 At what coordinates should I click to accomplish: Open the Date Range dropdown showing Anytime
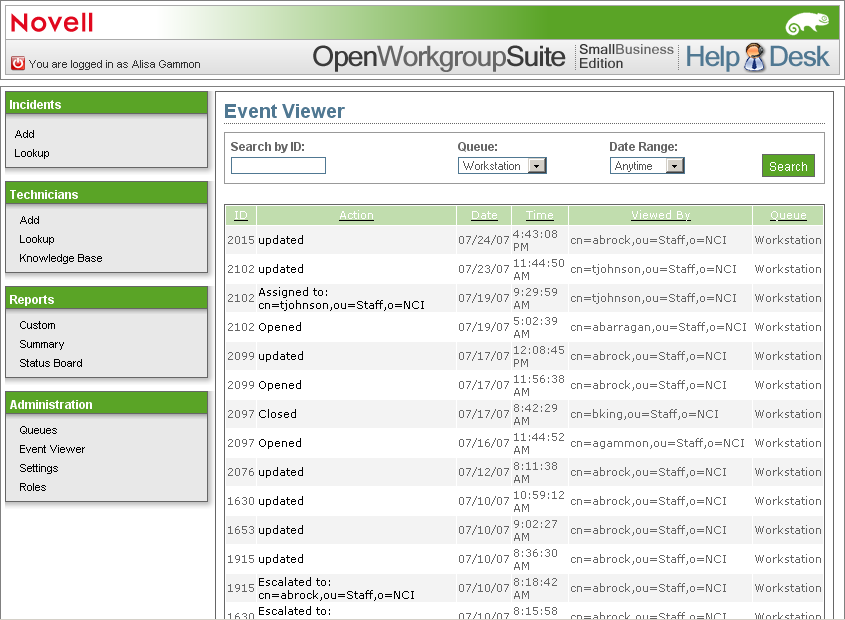tap(647, 166)
